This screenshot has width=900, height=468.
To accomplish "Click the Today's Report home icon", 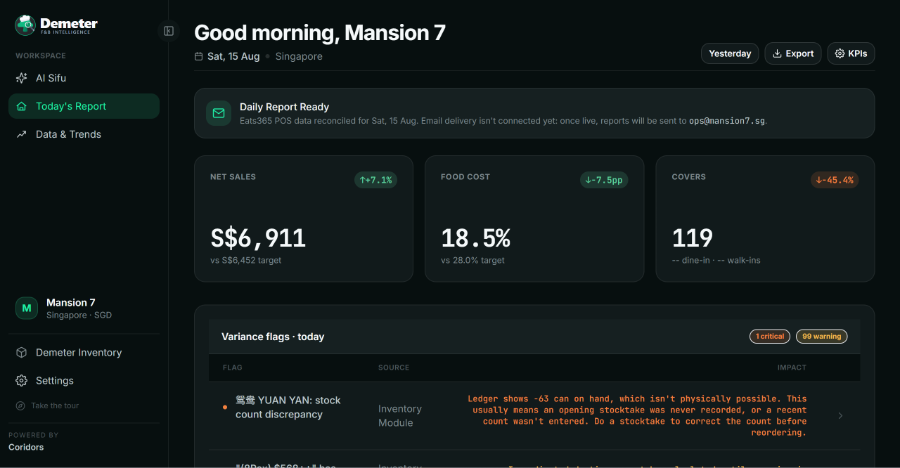I will [22, 106].
